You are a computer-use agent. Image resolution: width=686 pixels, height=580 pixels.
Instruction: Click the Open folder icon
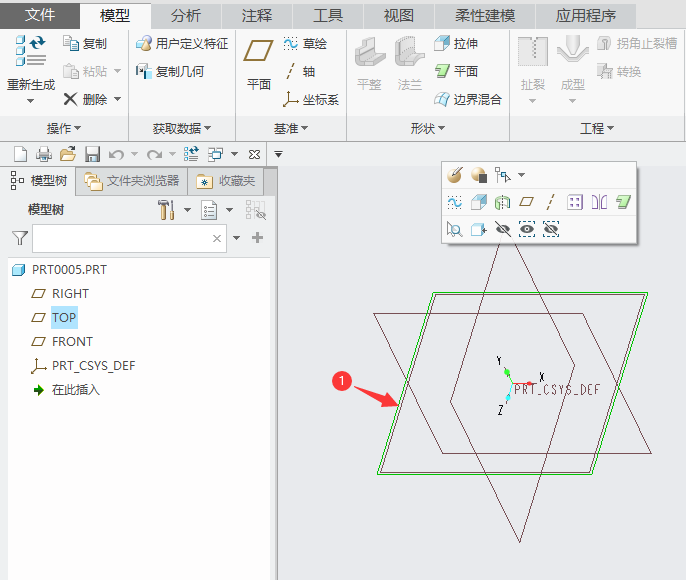click(x=68, y=154)
